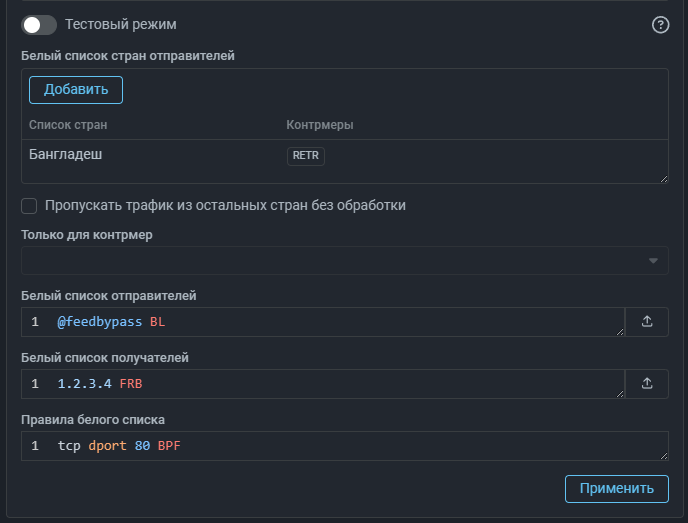Click the senders whitelist field resize handle
Image resolution: width=688 pixels, height=523 pixels.
(620, 332)
